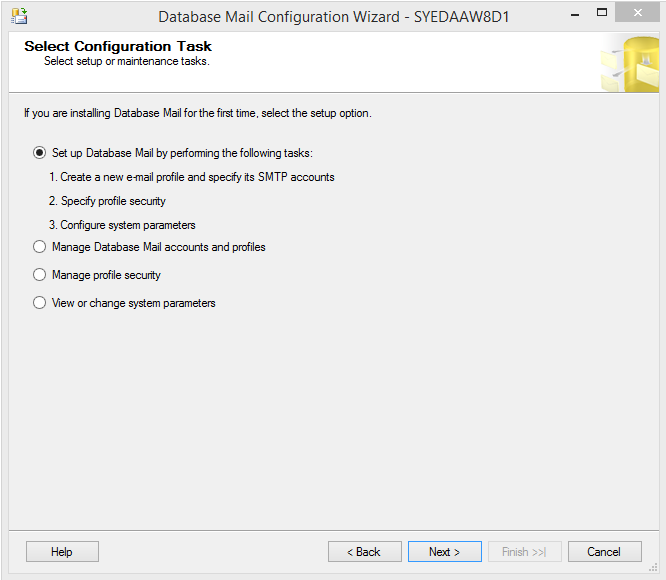666x580 pixels.
Task: Maximize the wizard window
Action: 602,13
